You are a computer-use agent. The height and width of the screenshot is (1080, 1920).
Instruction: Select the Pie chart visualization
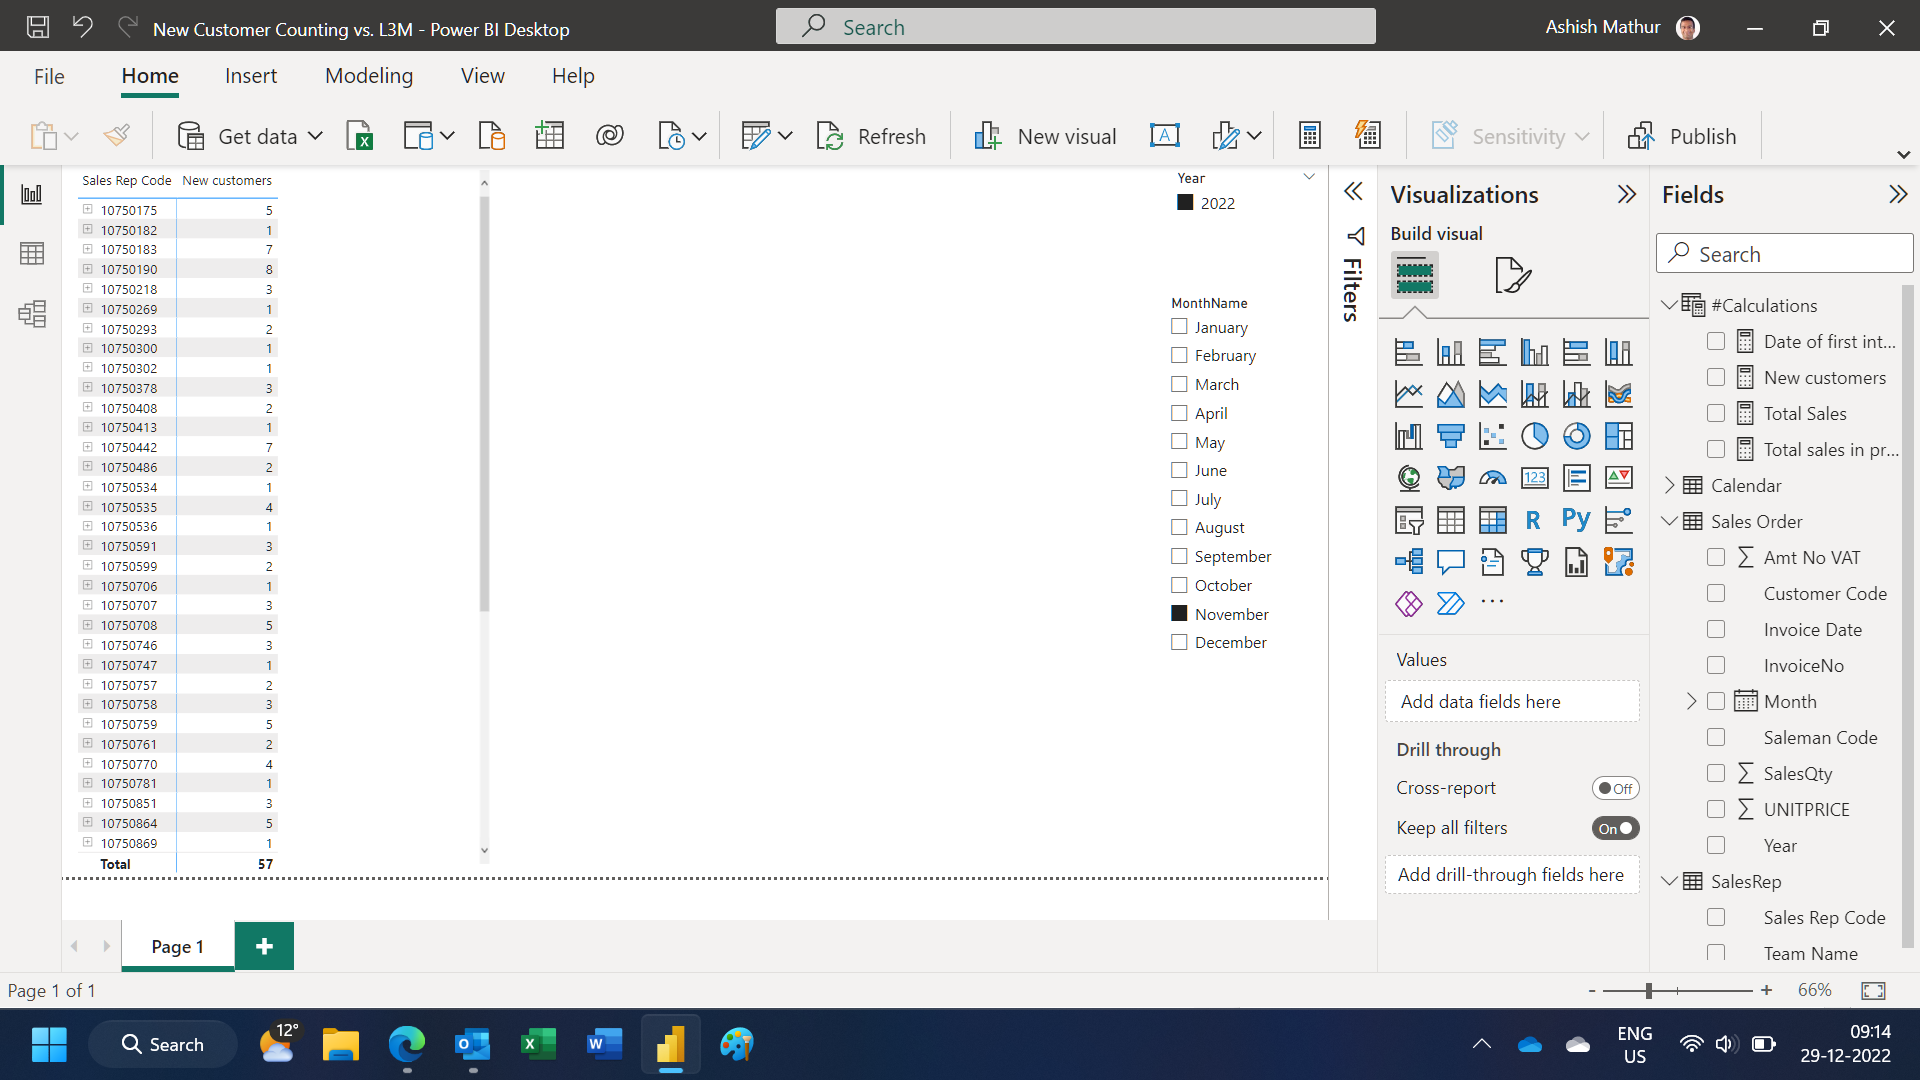click(1534, 436)
